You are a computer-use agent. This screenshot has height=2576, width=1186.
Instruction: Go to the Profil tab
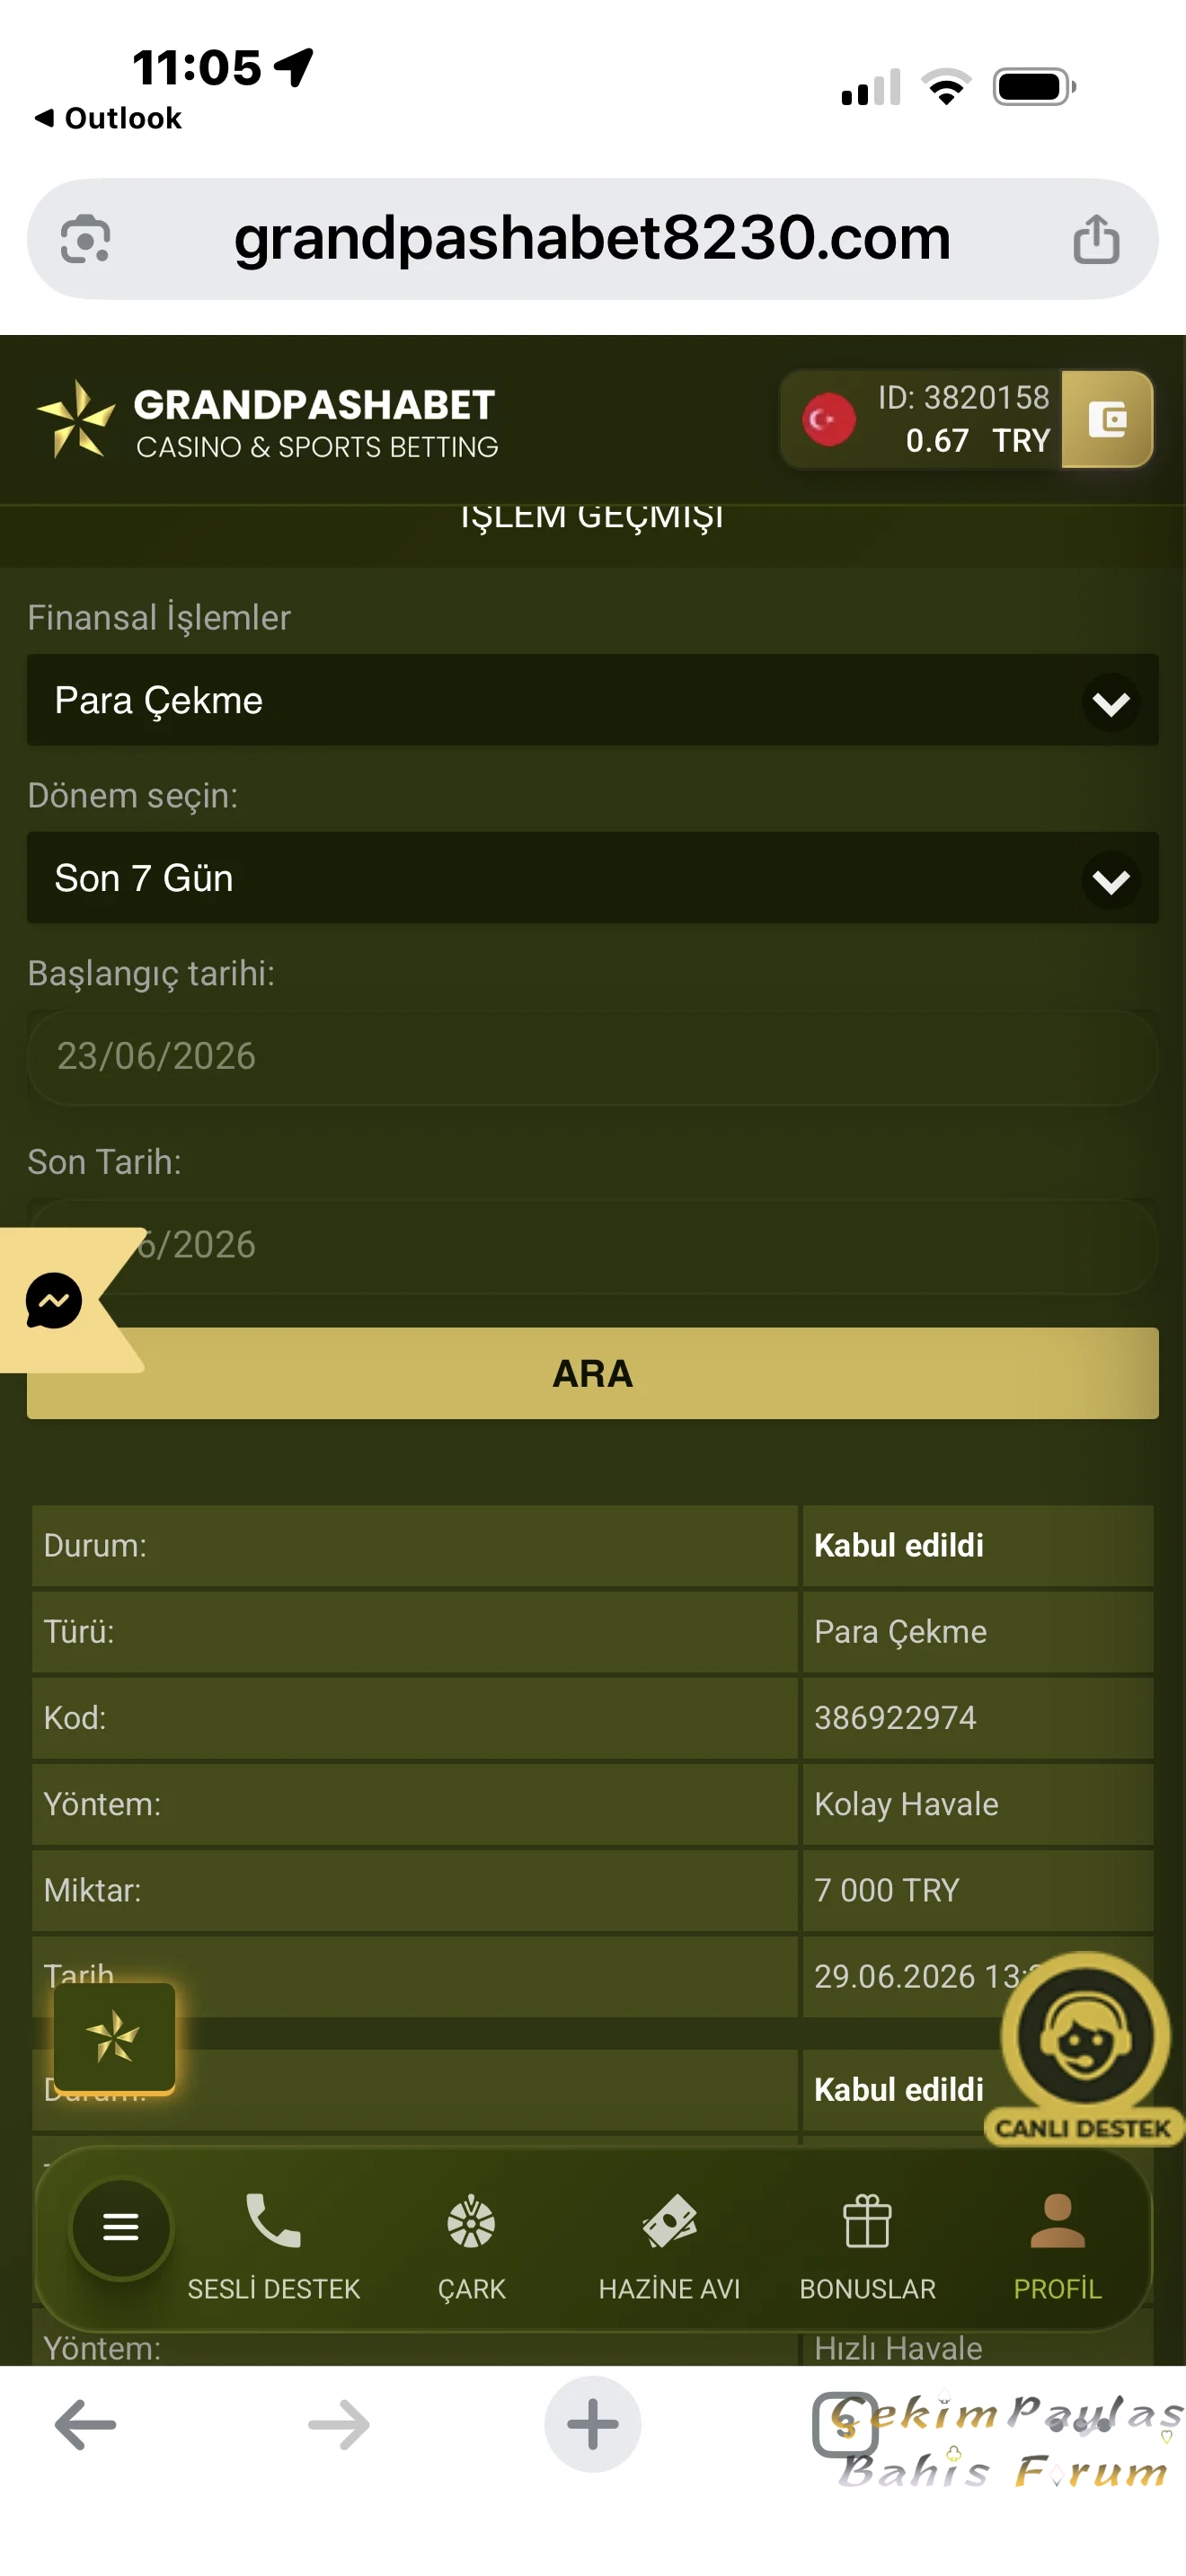pos(1057,2245)
